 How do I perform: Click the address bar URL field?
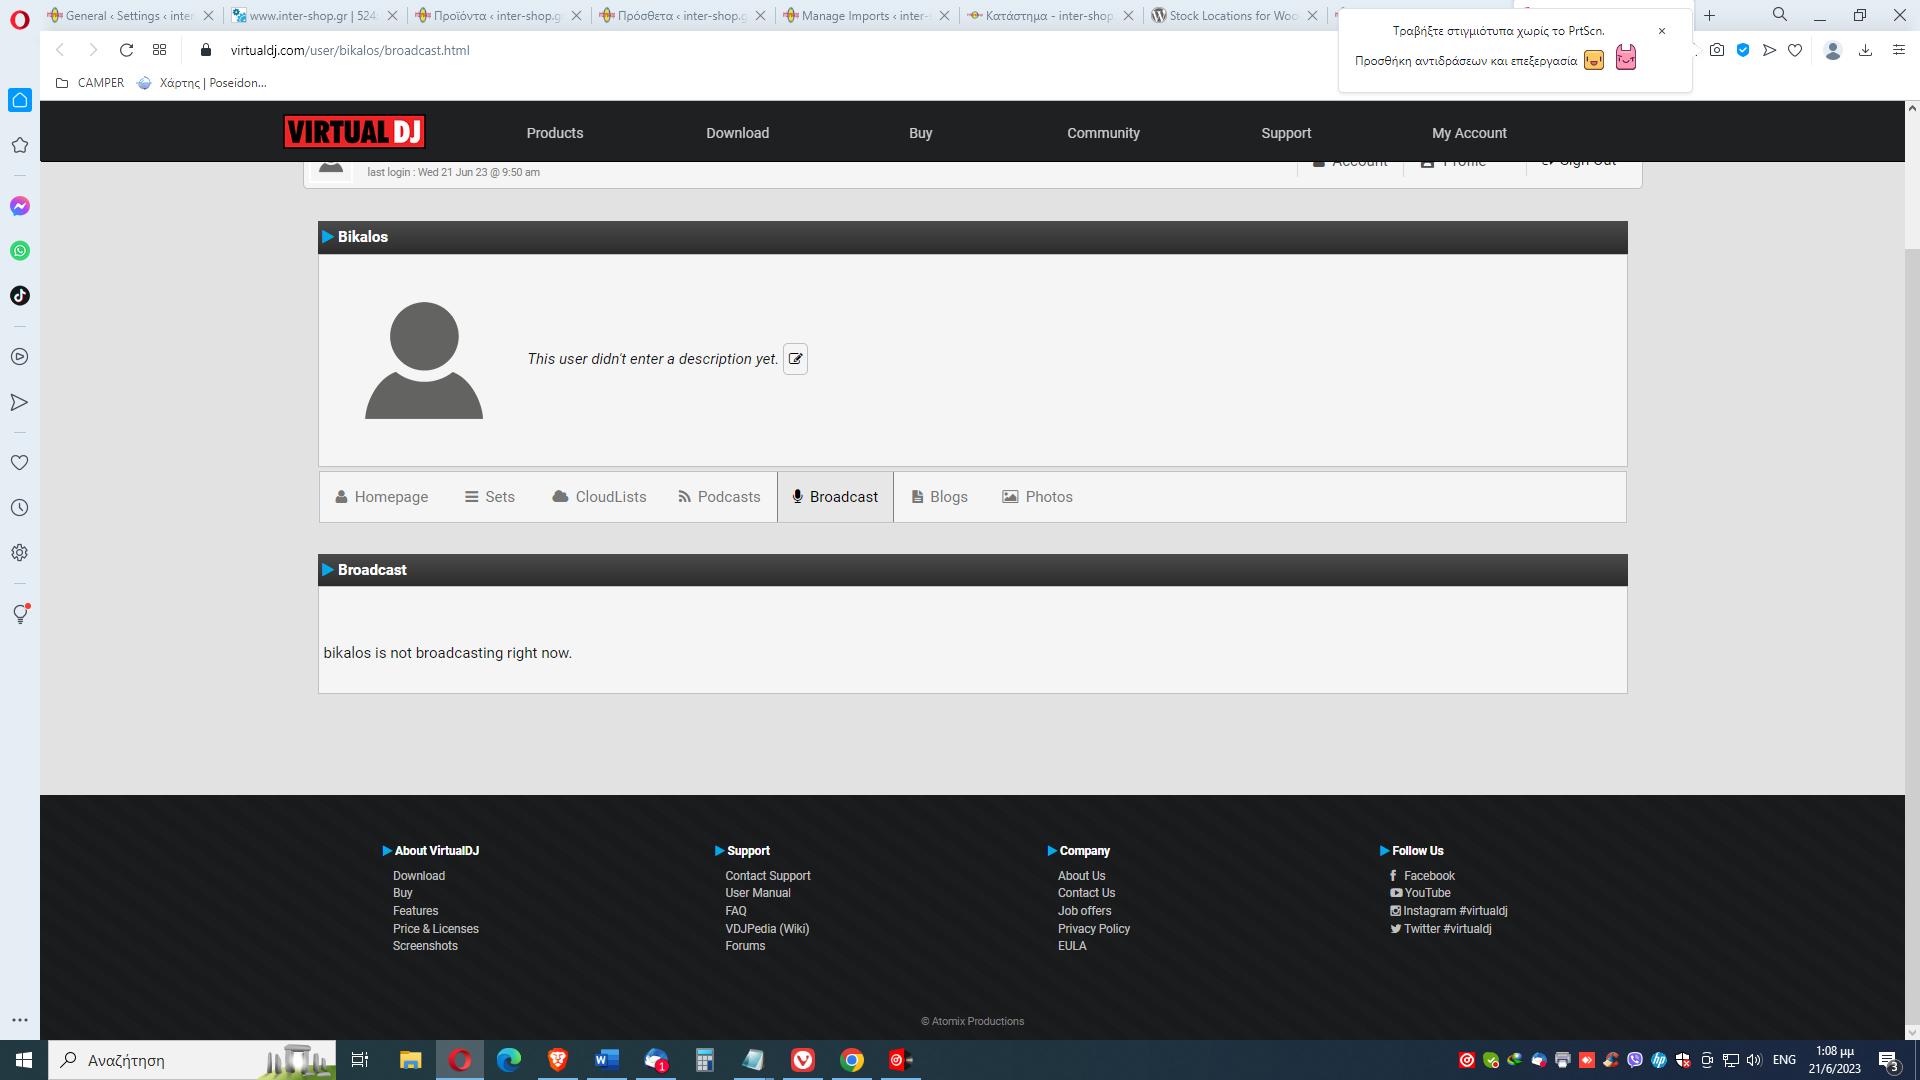350,50
